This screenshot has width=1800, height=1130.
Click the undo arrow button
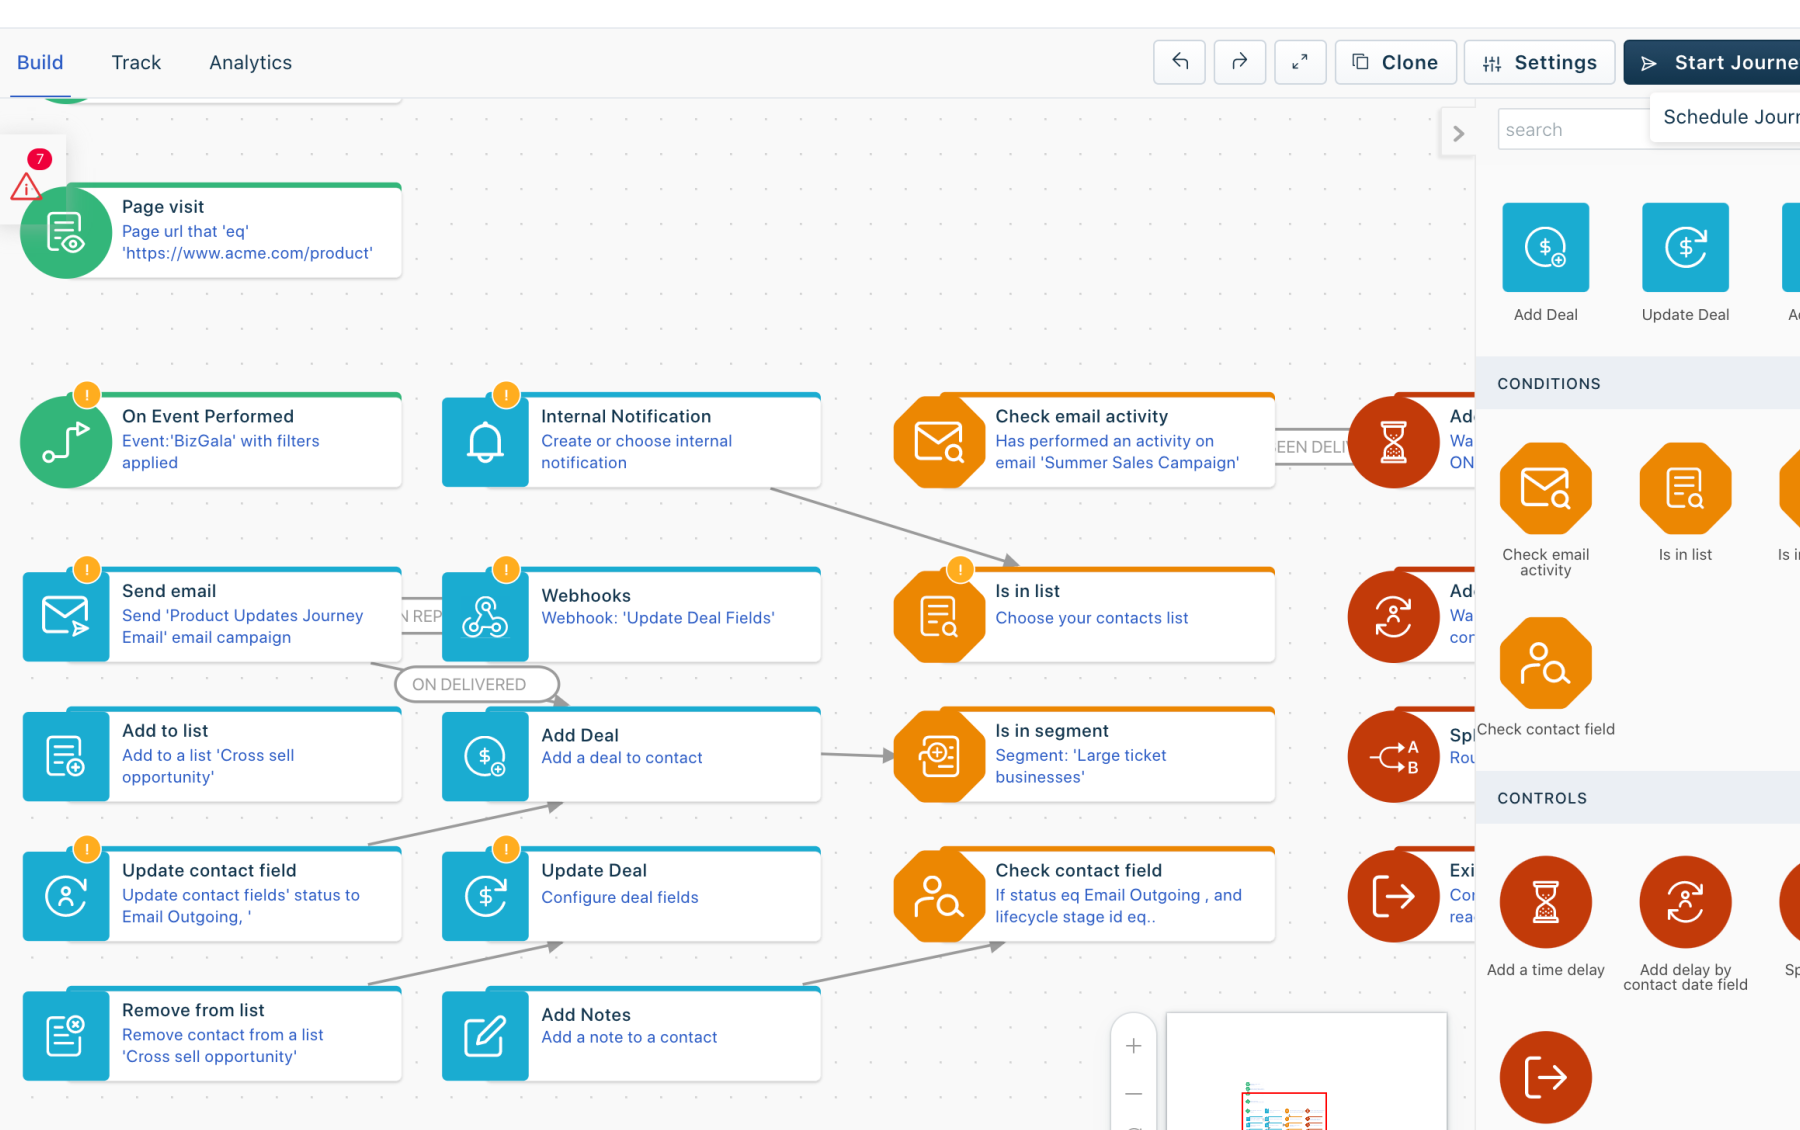coord(1179,62)
